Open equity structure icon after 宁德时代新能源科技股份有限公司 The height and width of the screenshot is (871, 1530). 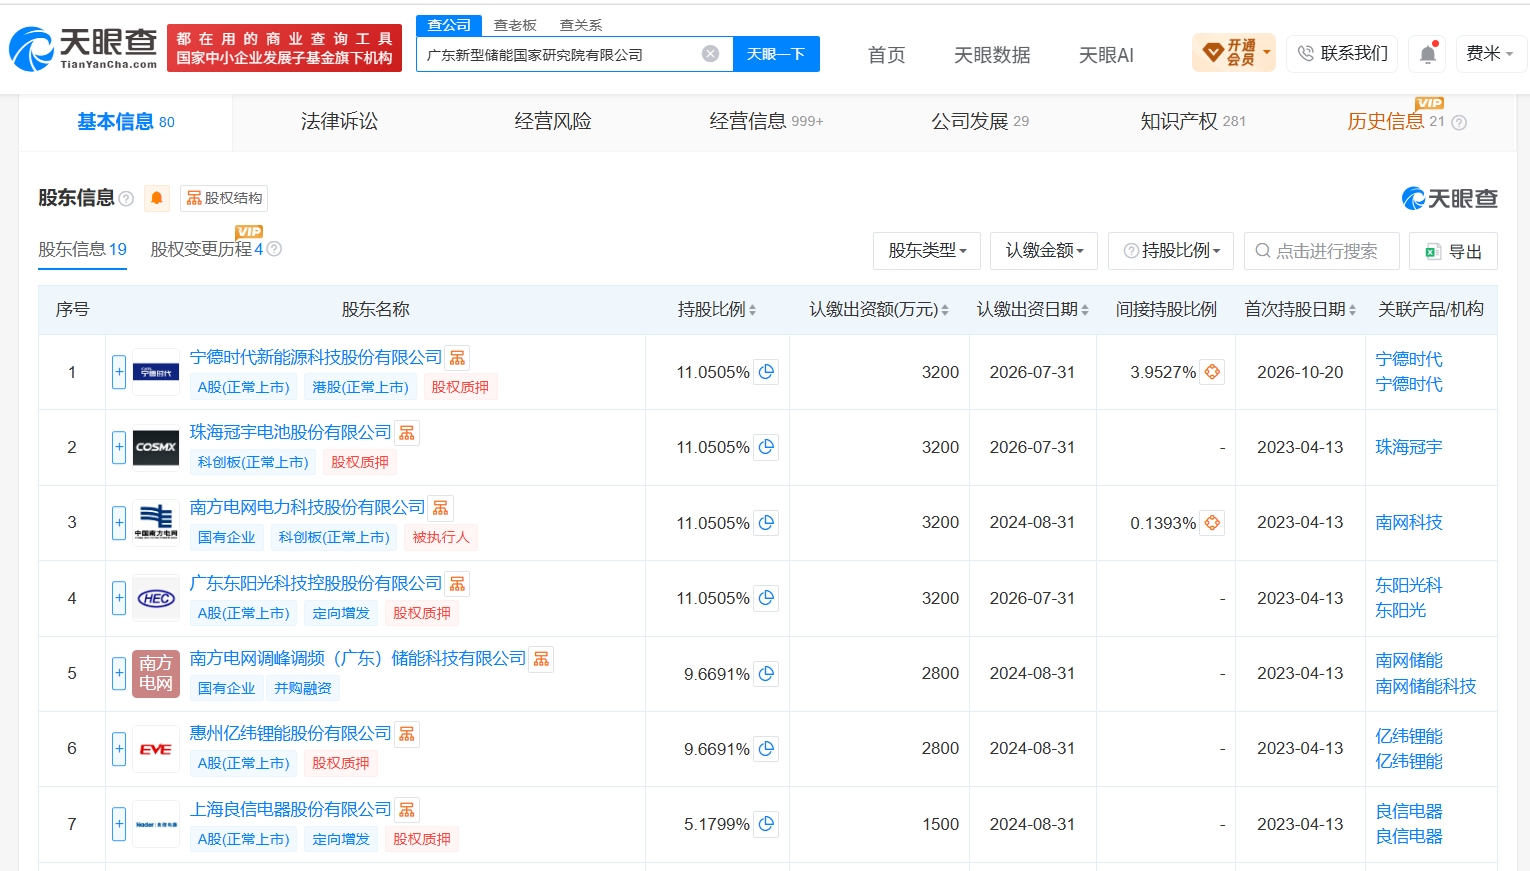(457, 358)
